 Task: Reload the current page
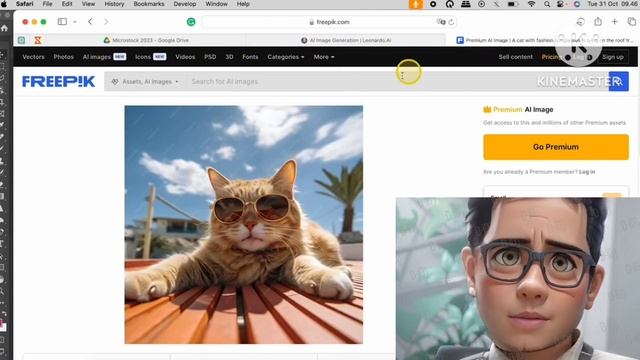point(451,22)
